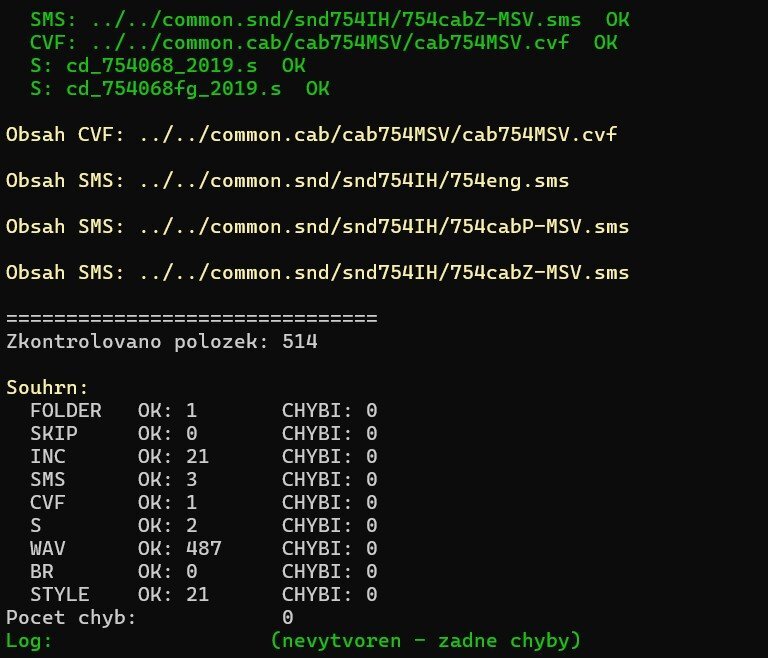Click the Obsah SMS 754cabP-MSV.sms path
Screen dimensions: 768x658
click(x=318, y=226)
